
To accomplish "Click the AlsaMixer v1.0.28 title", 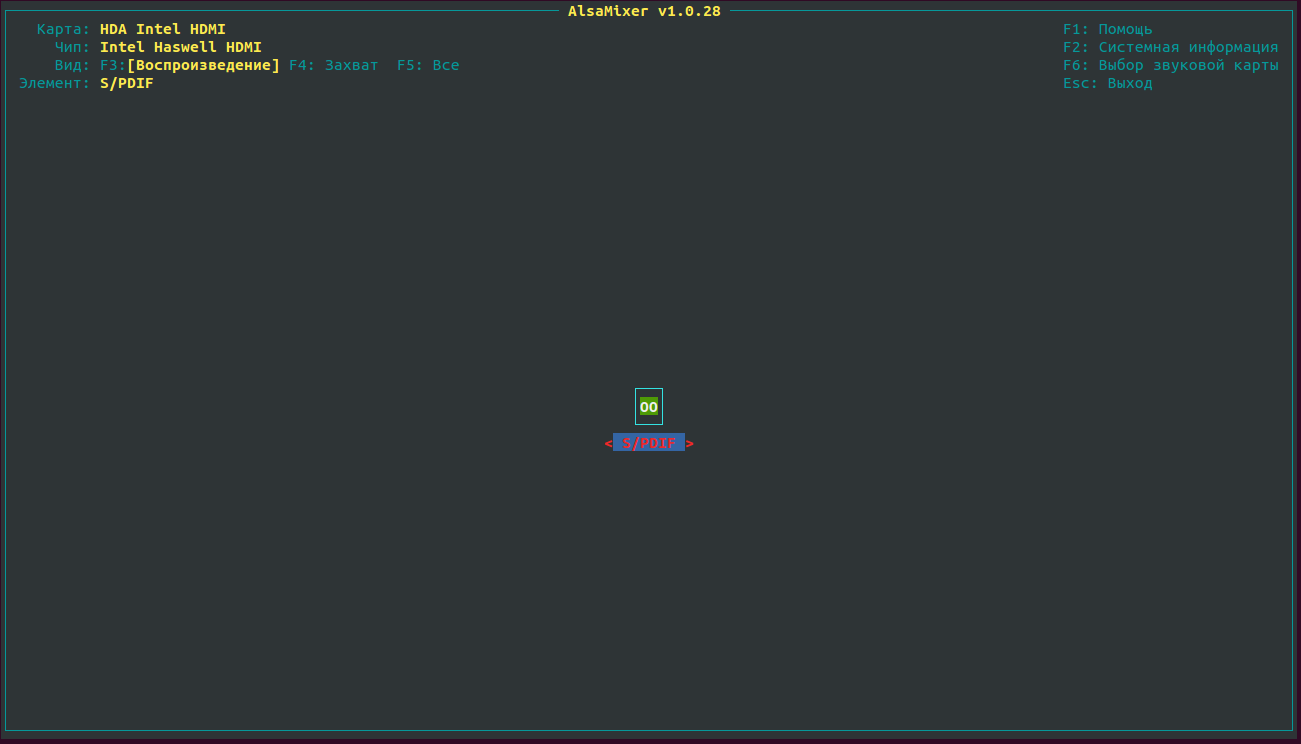I will (x=644, y=11).
